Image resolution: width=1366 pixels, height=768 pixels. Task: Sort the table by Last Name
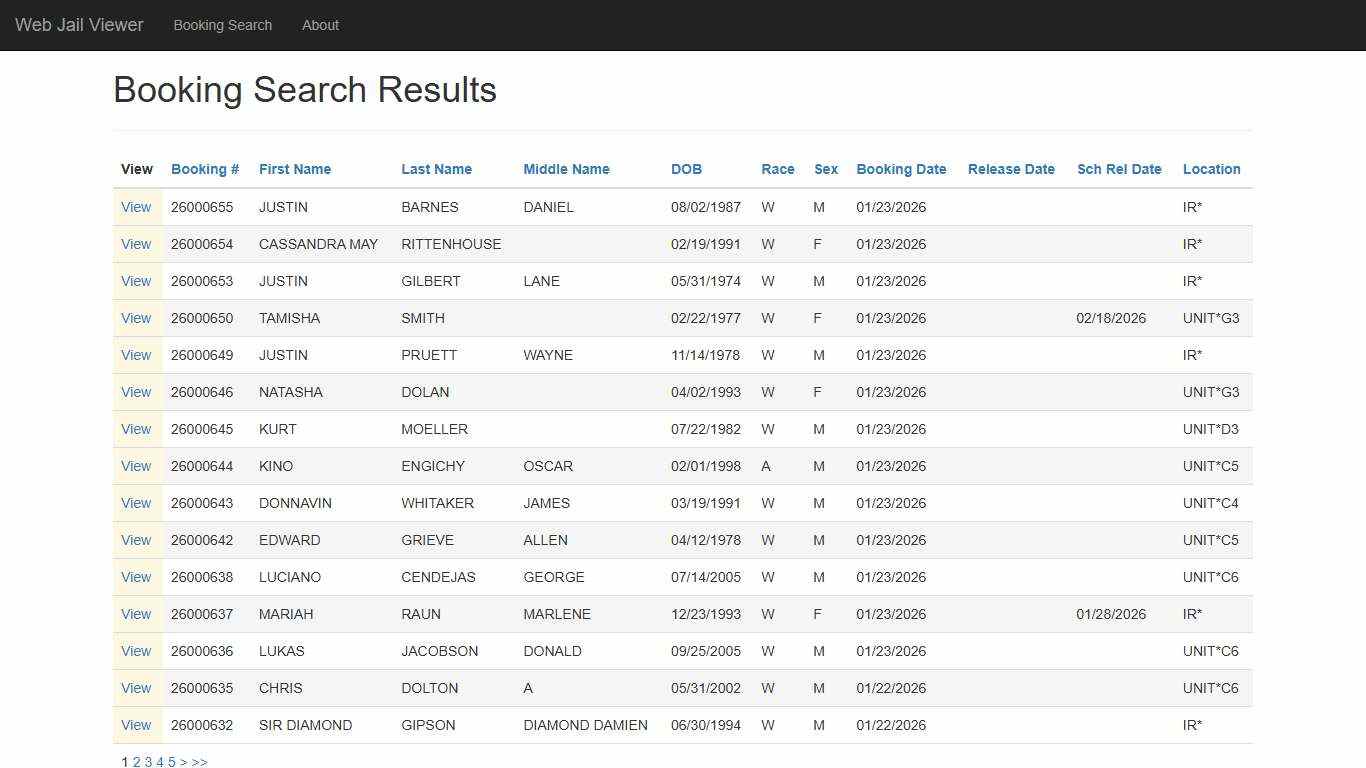tap(436, 169)
